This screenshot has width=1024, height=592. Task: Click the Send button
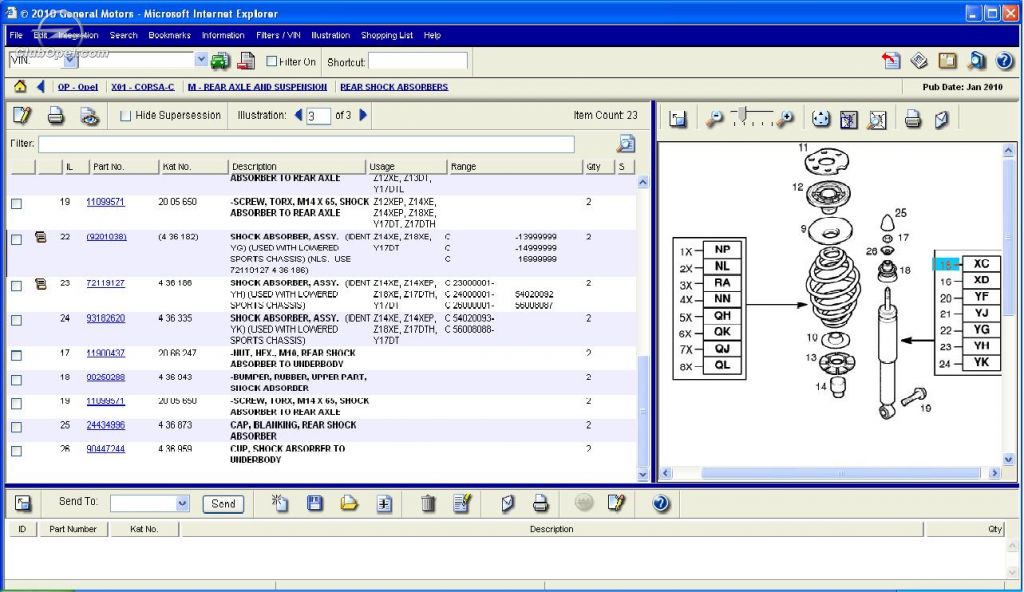click(x=223, y=504)
